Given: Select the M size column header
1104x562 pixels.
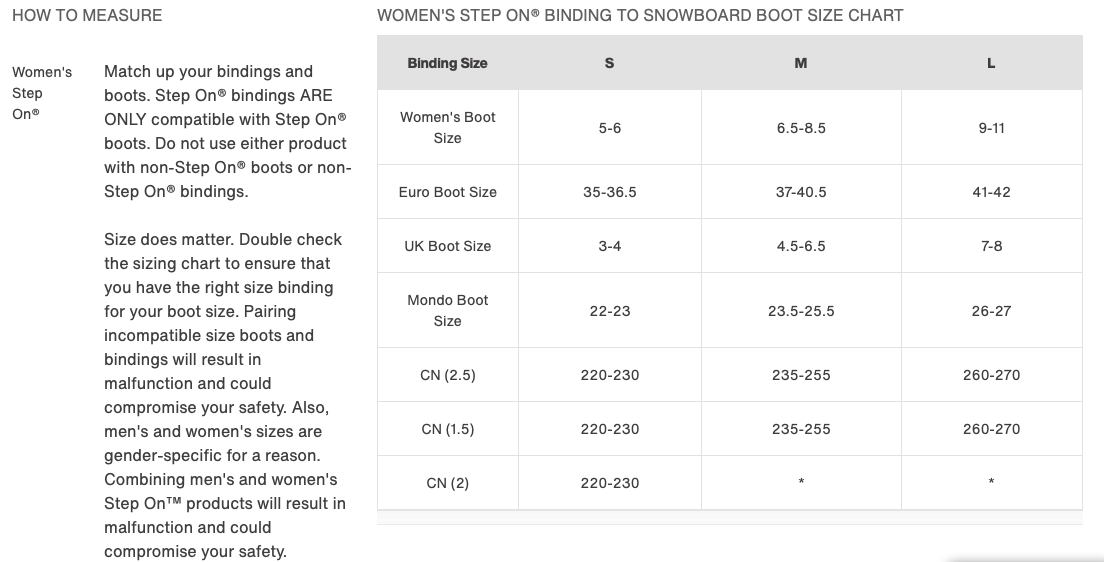Looking at the screenshot, I should click(x=801, y=63).
